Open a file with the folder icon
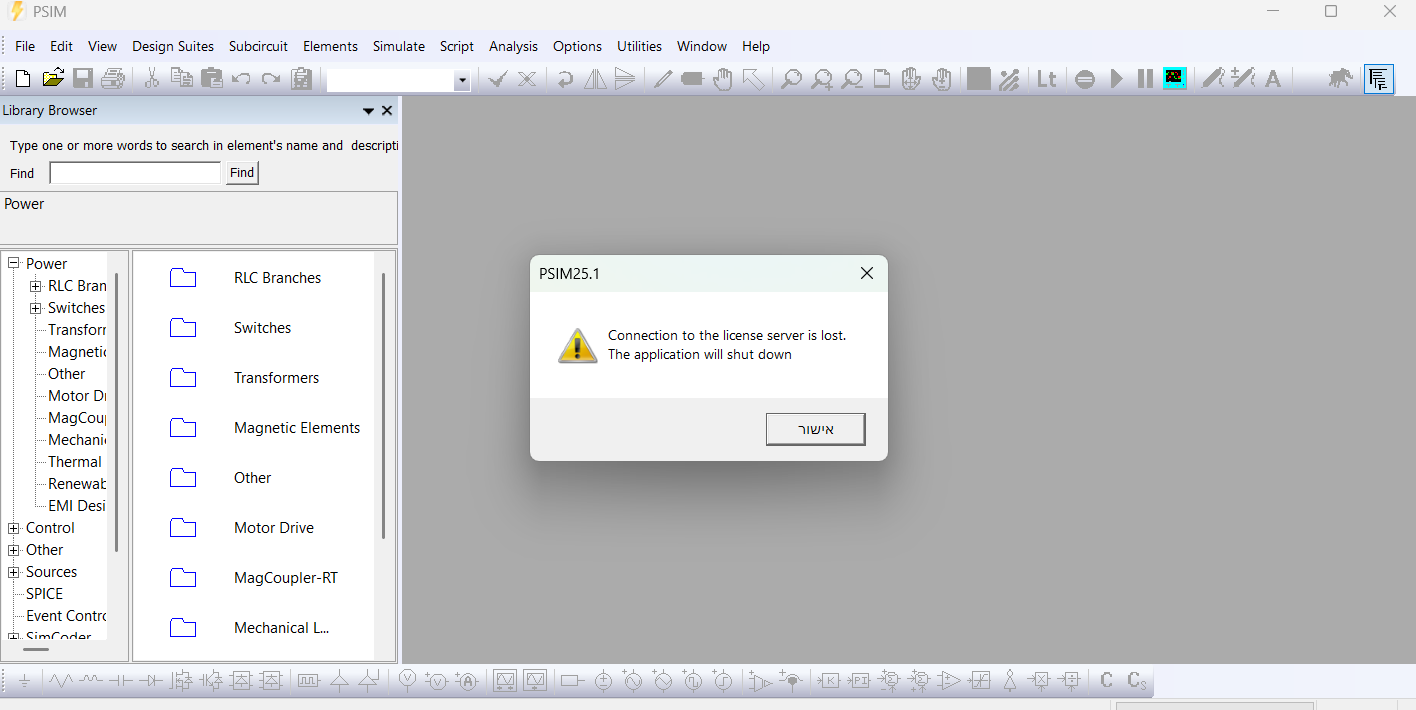Viewport: 1416px width, 710px height. click(53, 78)
